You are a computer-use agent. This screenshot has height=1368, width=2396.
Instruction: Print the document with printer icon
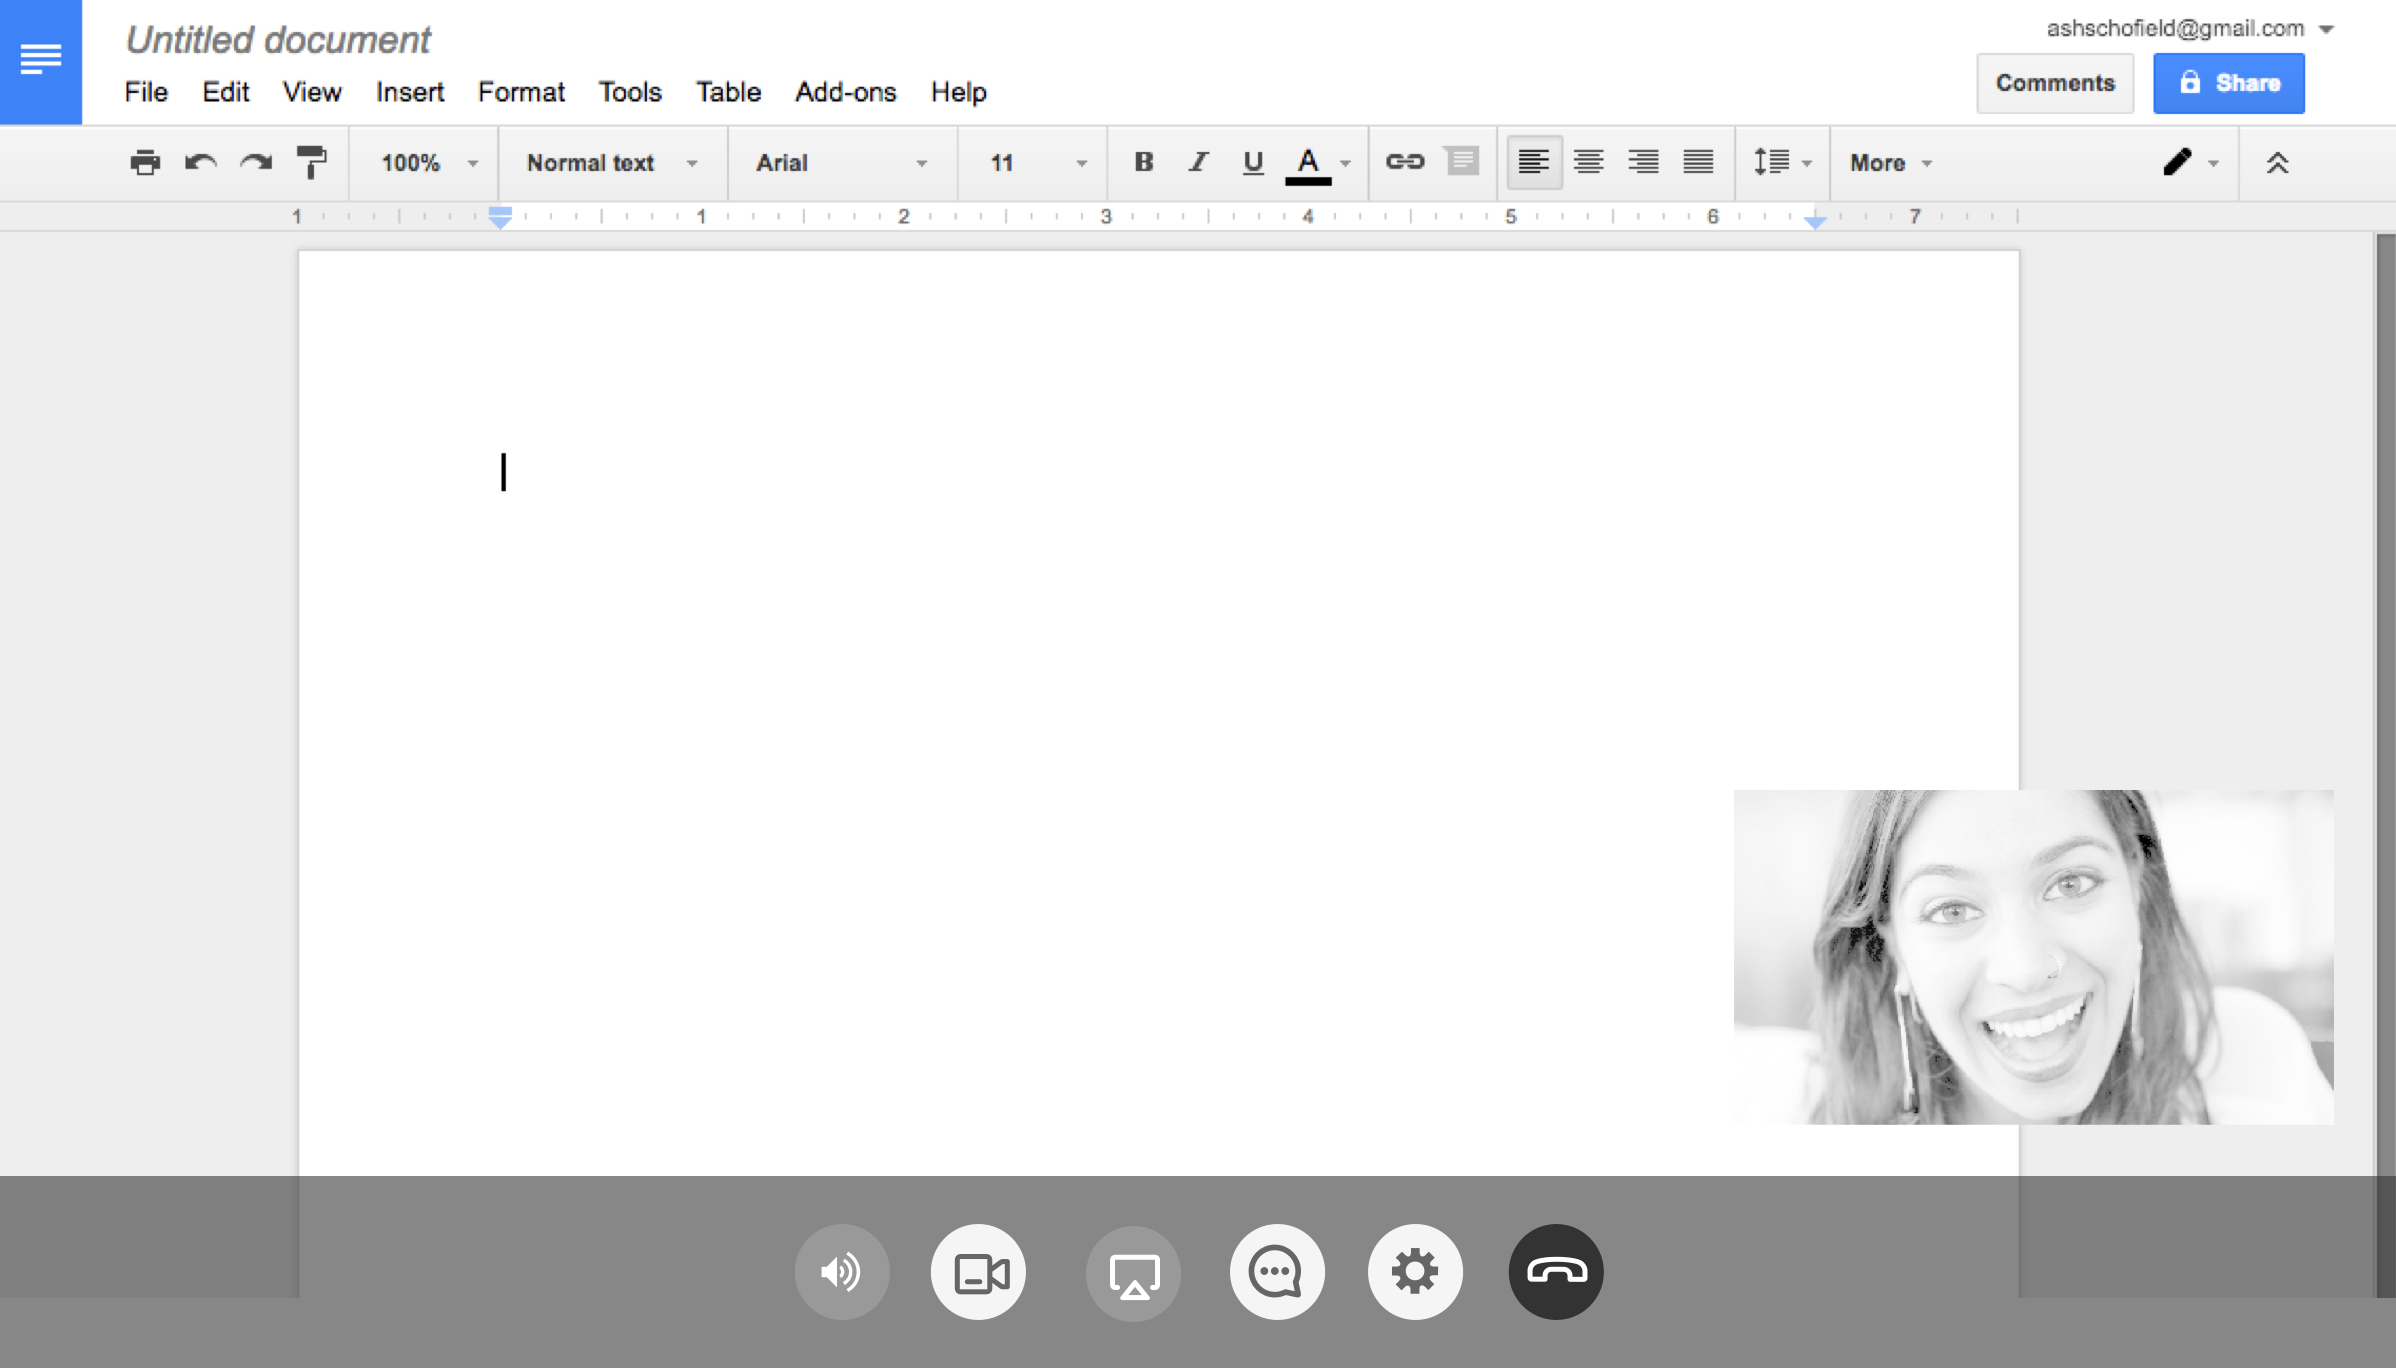click(145, 162)
